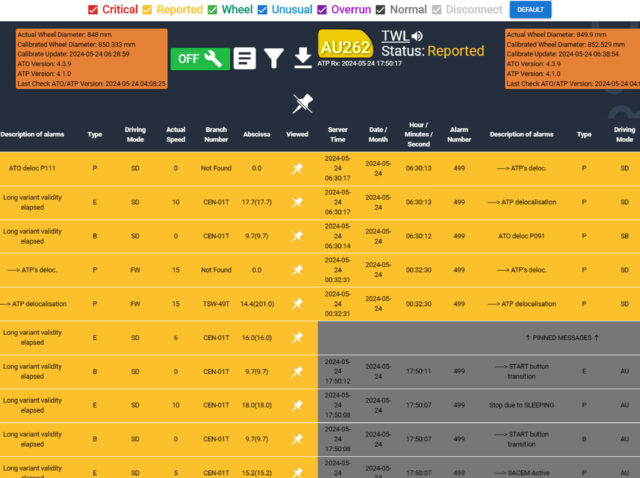The image size is (640, 478).
Task: Click the DEFAULT button
Action: point(530,10)
